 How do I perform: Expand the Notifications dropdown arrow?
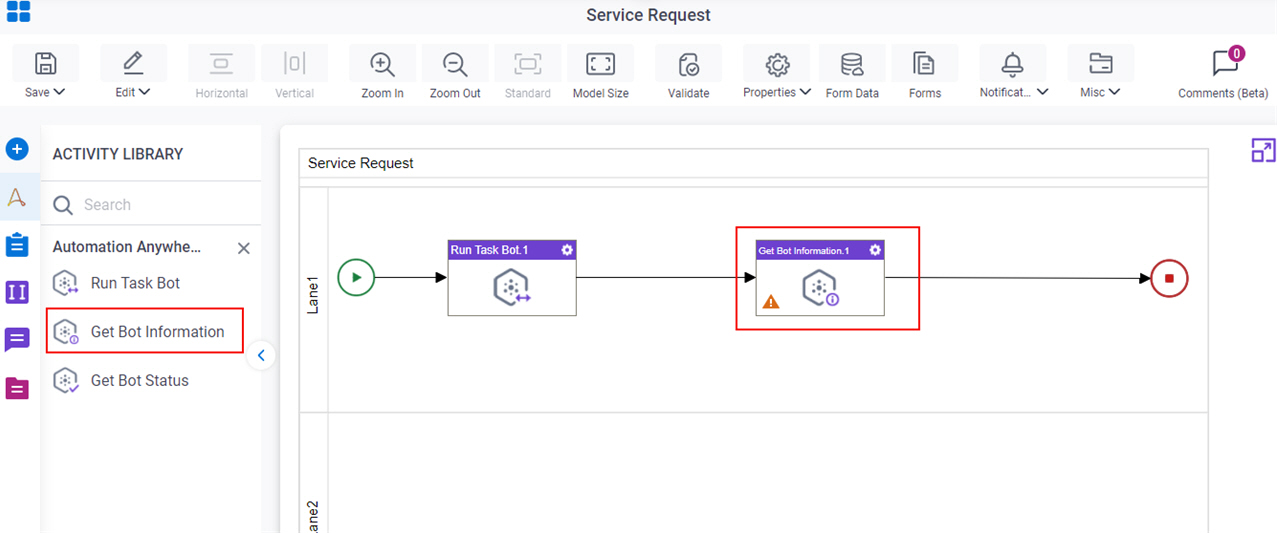click(1042, 92)
